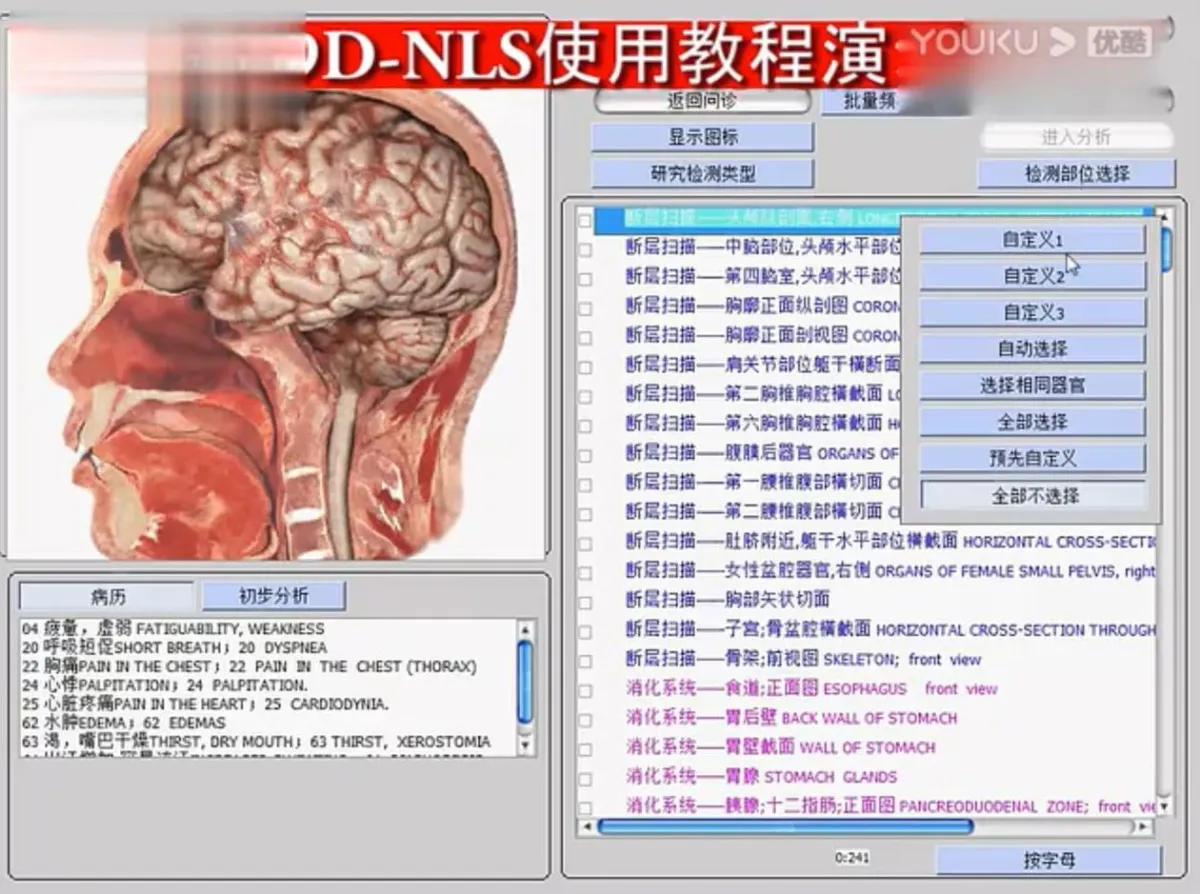Check the 中脑部位,头颅水平 scan checkbox
1200x894 pixels.
[585, 250]
